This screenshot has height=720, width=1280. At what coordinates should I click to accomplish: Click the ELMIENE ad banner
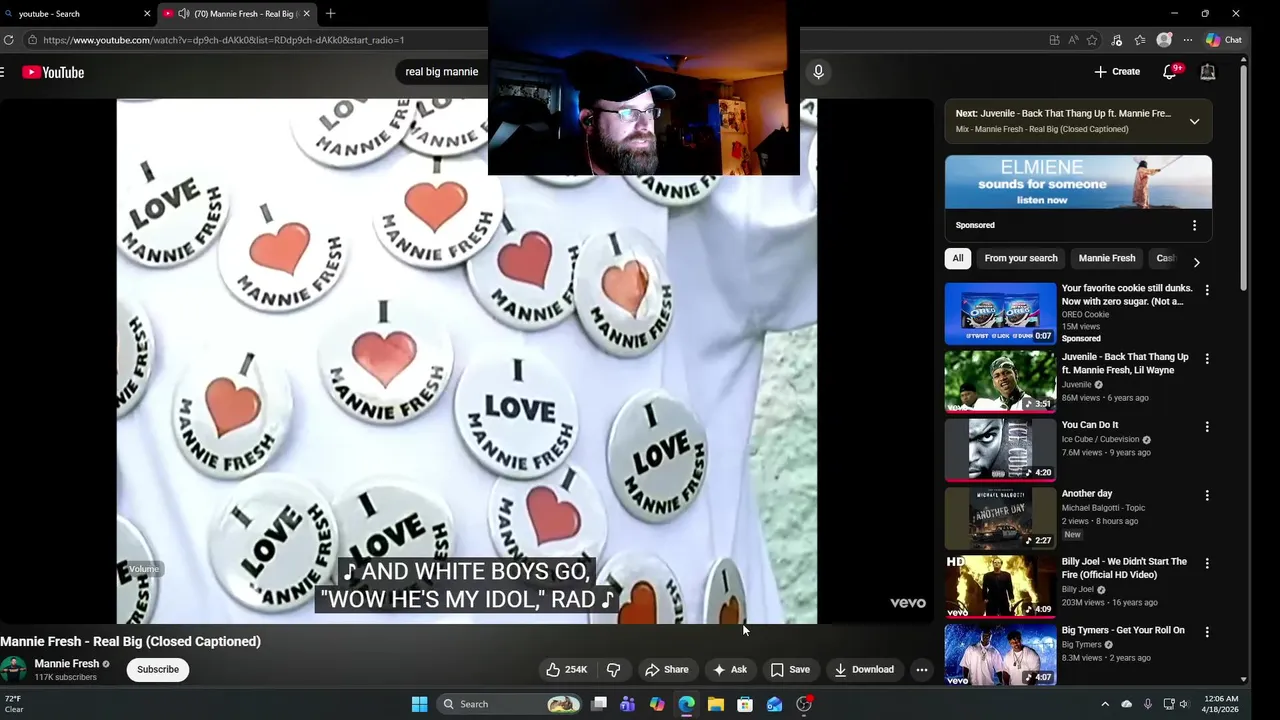point(1078,182)
